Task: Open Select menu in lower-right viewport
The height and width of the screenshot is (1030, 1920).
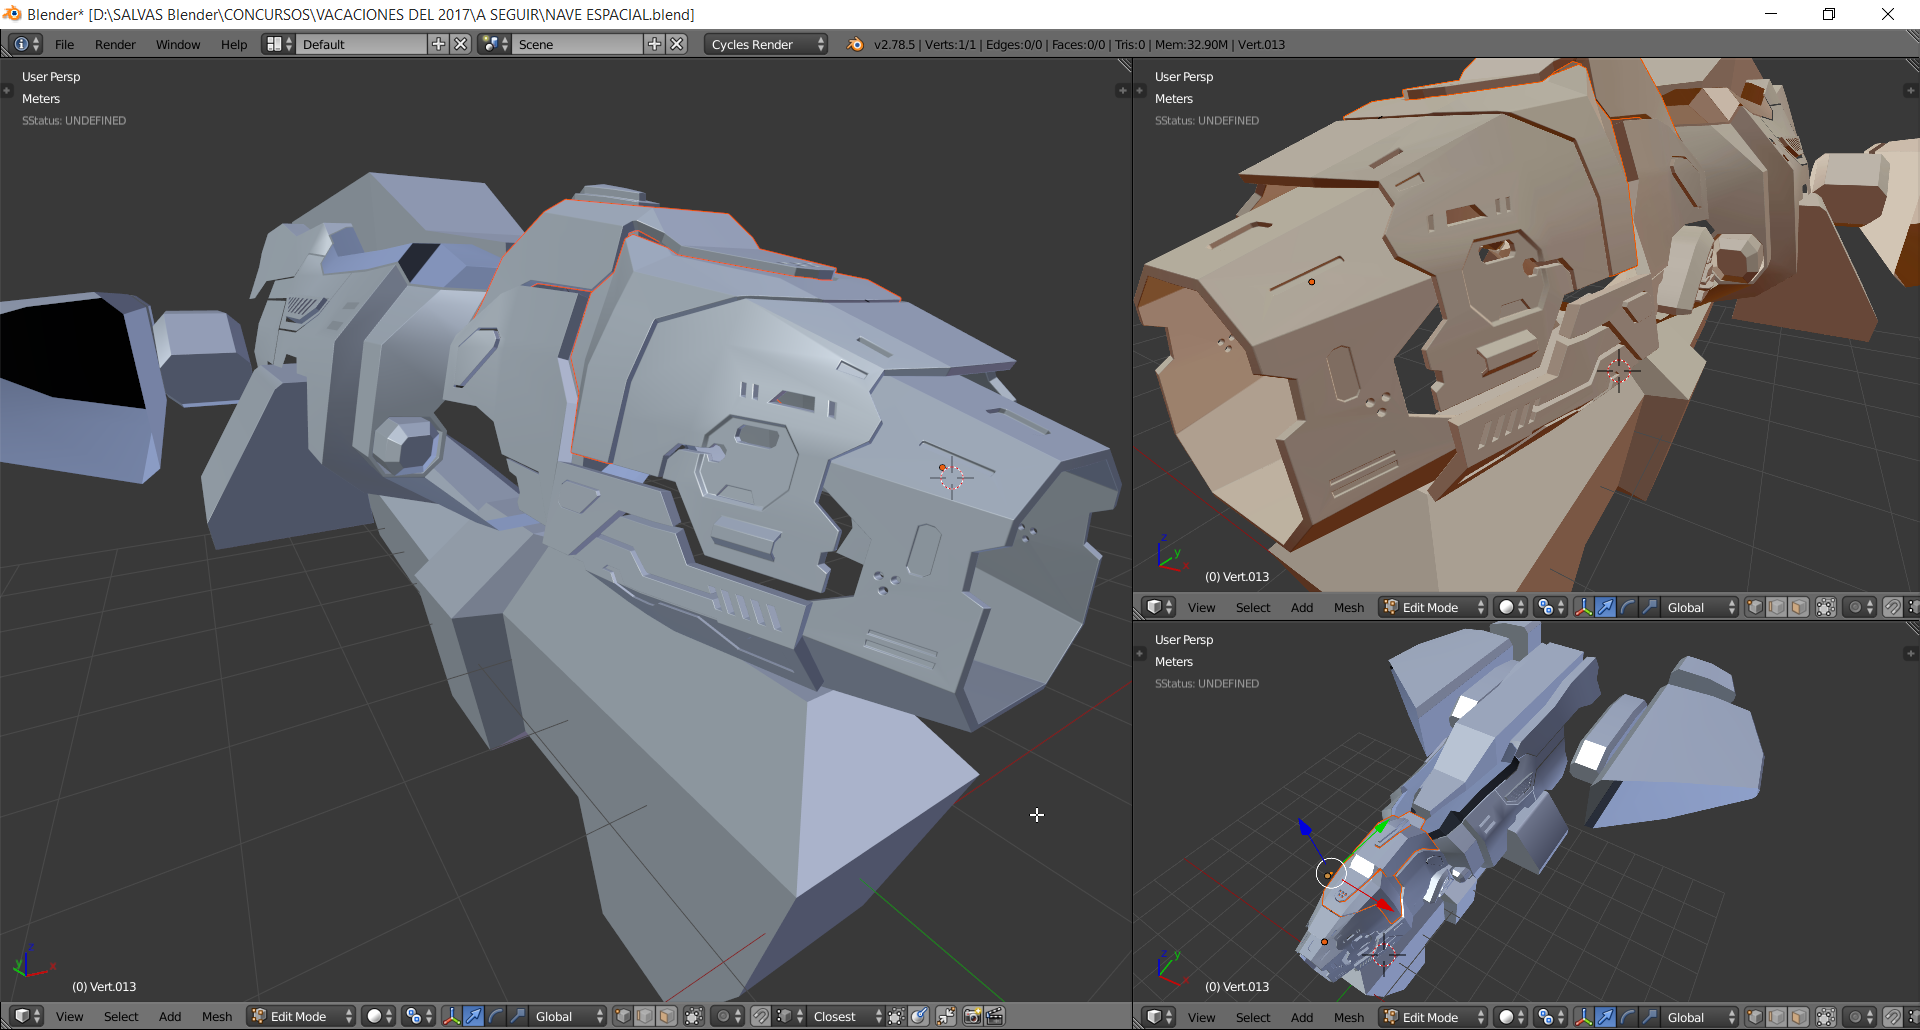Action: pyautogui.click(x=1253, y=1017)
